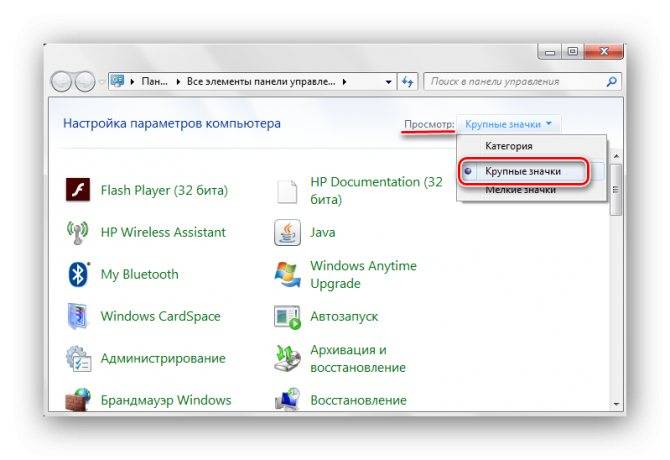Open the Администрирование gear icon
670x460 pixels.
click(78, 358)
